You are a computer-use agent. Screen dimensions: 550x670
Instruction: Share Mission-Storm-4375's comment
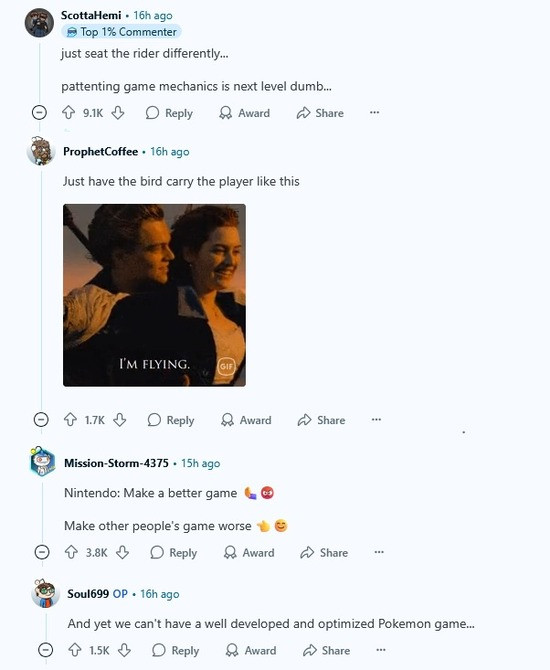point(324,552)
